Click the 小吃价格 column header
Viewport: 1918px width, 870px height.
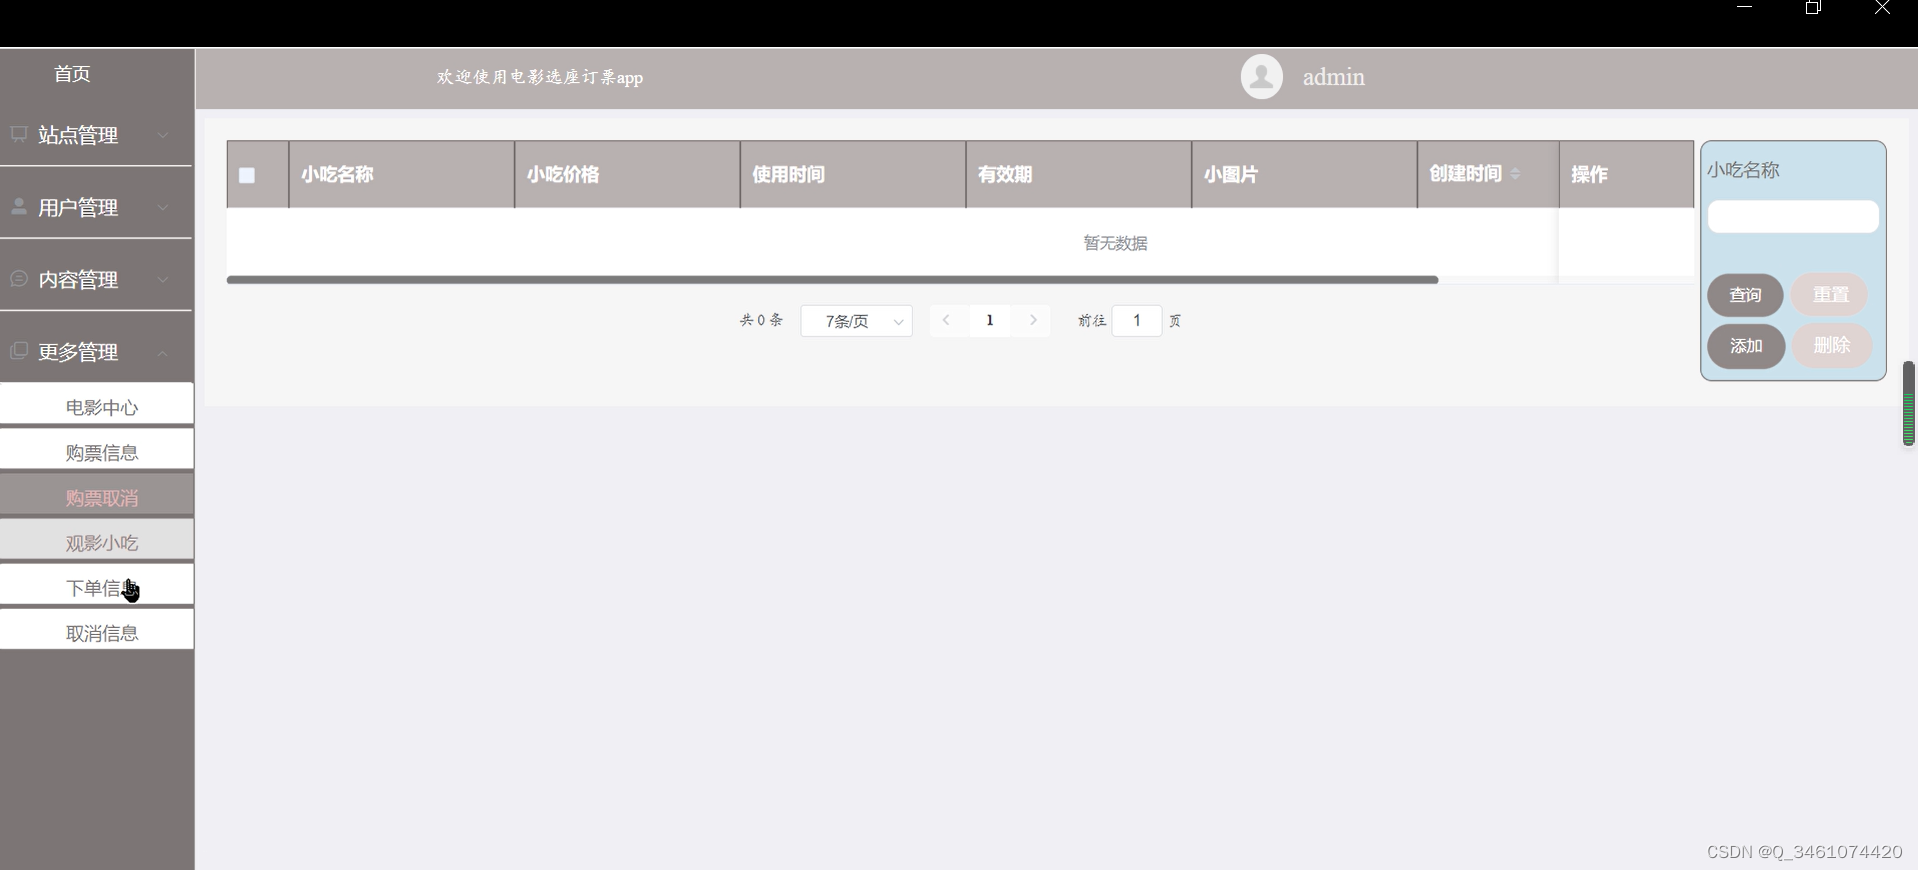click(627, 174)
